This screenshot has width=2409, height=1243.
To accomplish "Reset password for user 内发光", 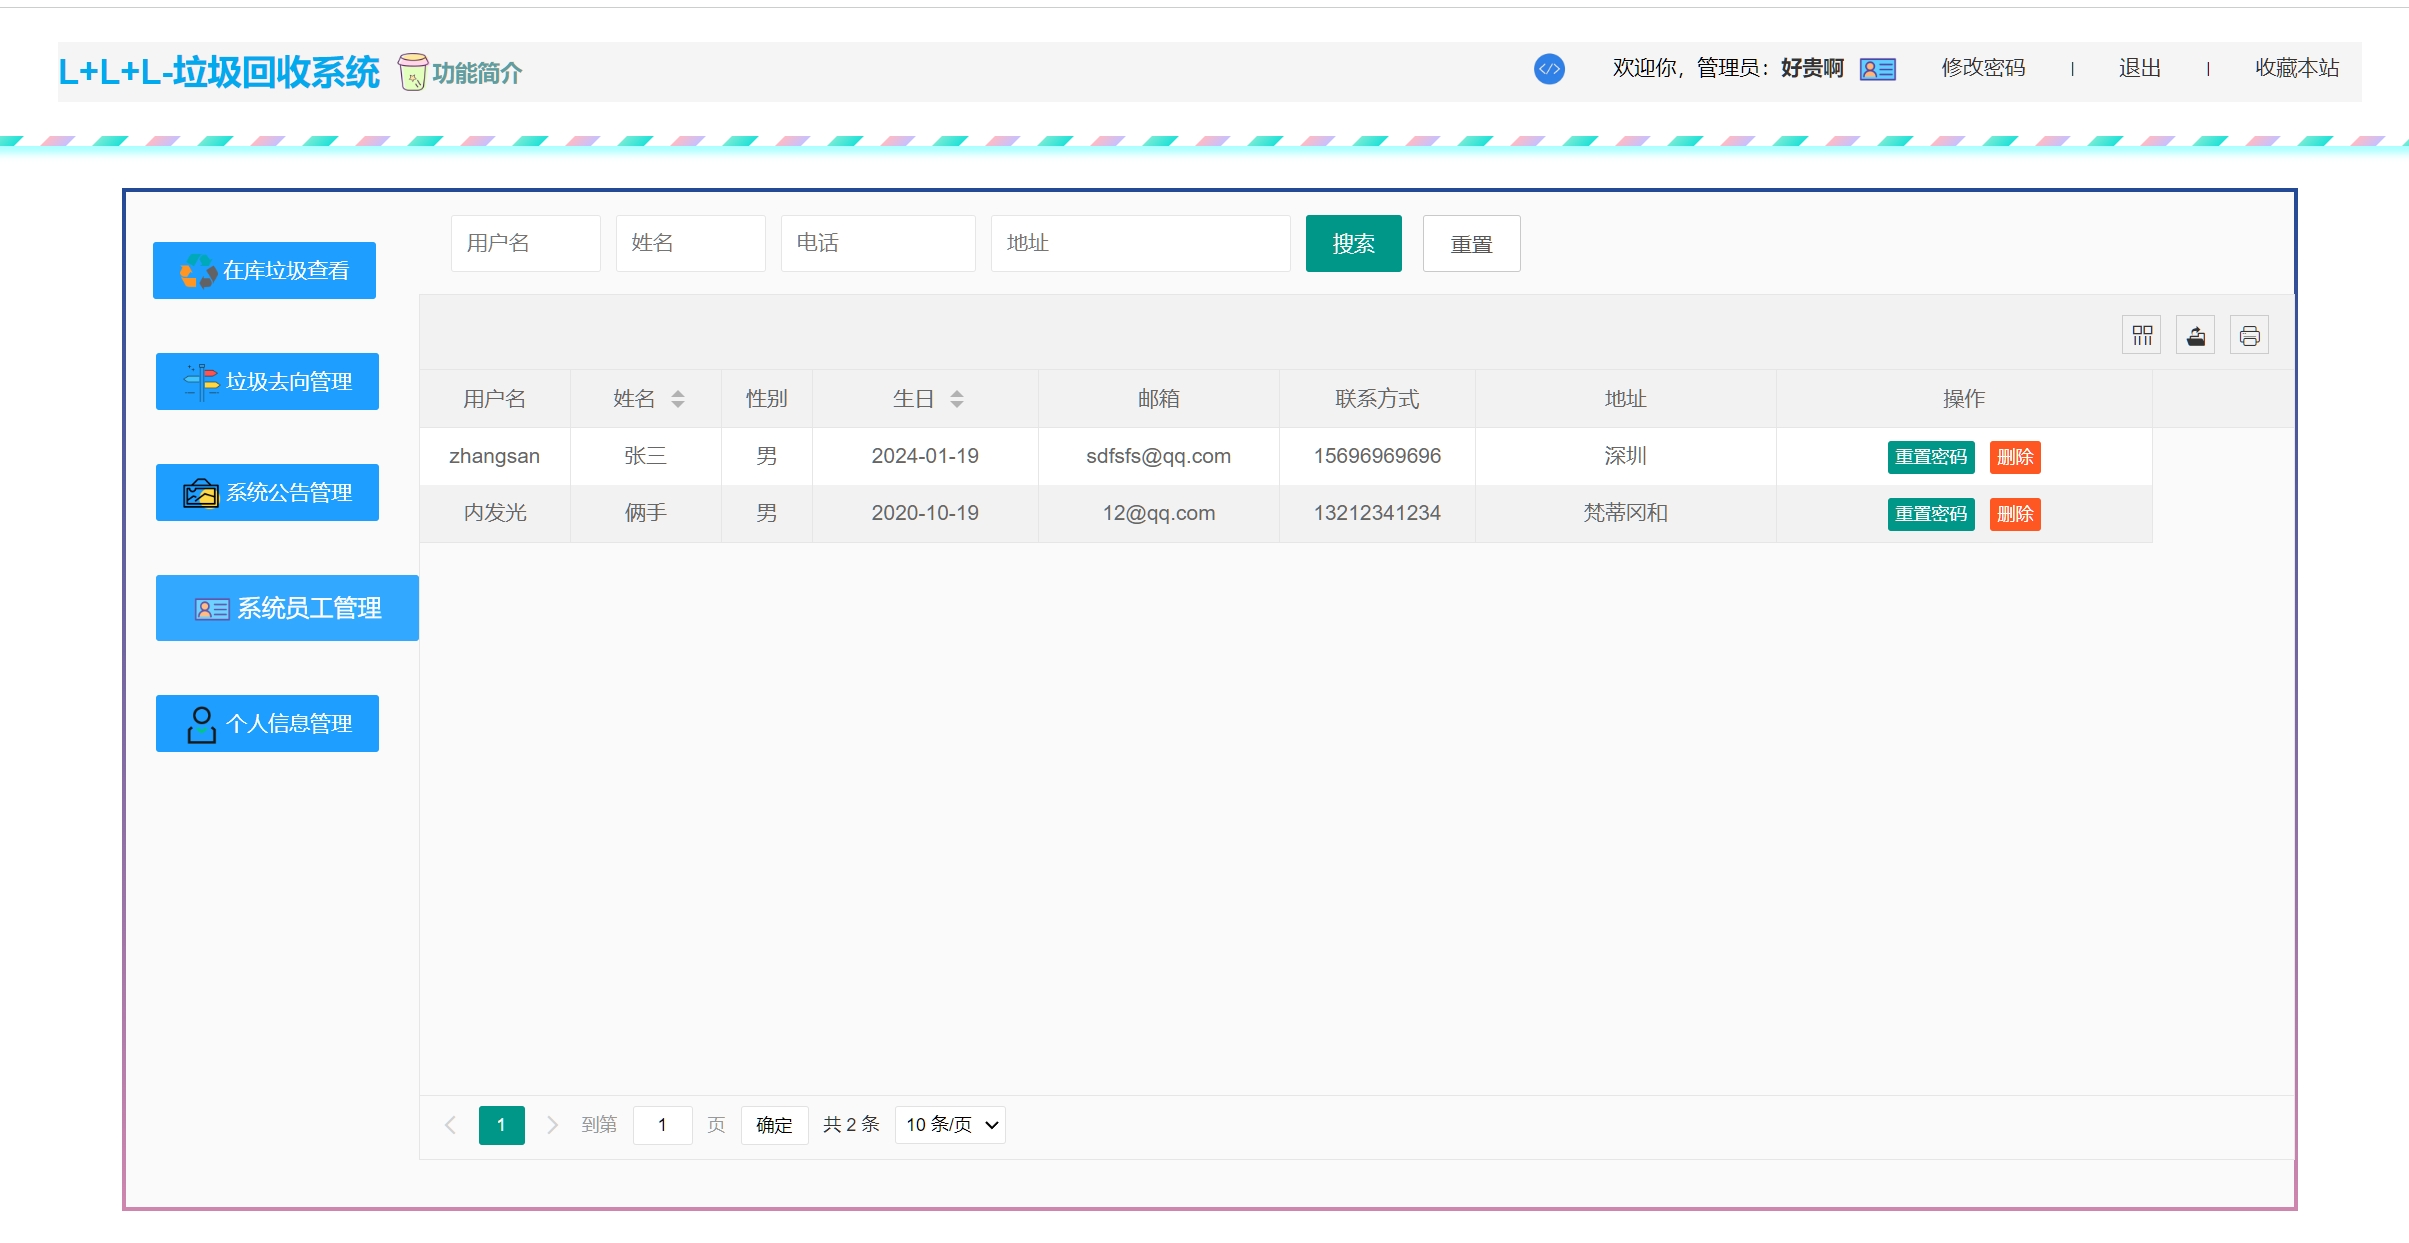I will [1931, 514].
